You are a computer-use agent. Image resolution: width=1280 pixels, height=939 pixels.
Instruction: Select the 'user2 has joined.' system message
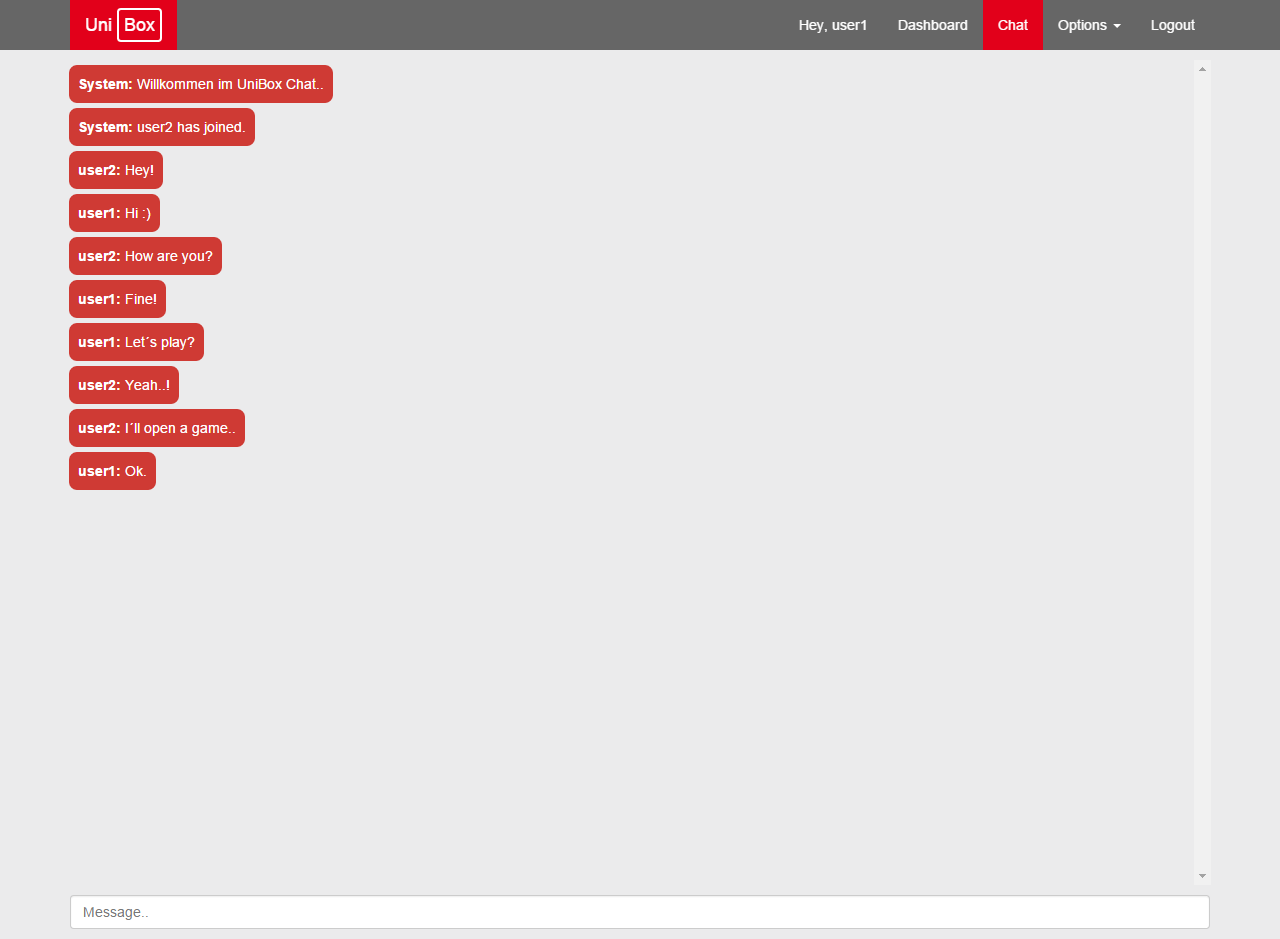click(162, 127)
